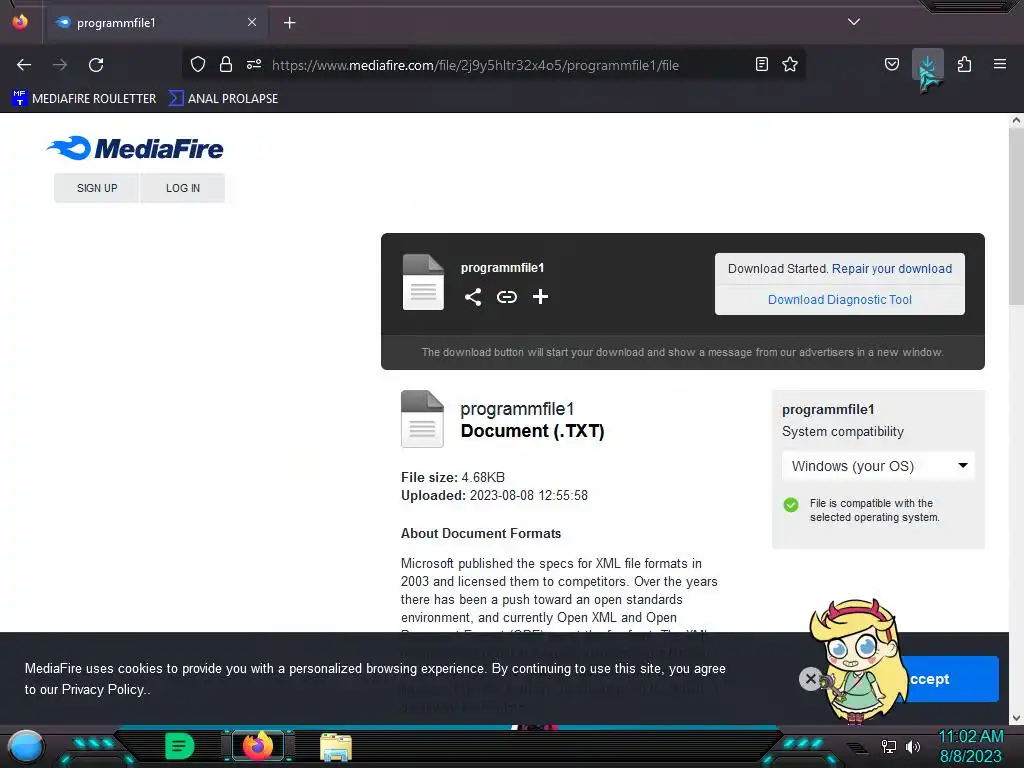Viewport: 1024px width, 768px height.
Task: Click the 'Uploaded: 2023-08-08 12:55:58' text
Action: (494, 496)
